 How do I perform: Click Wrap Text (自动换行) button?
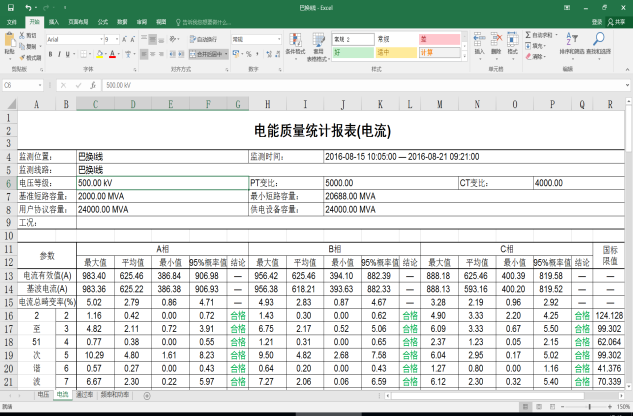tap(203, 39)
